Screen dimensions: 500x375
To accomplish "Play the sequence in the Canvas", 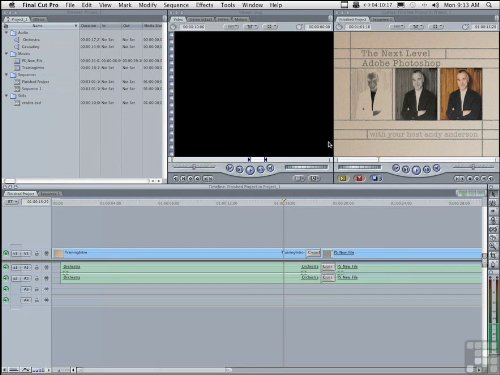I will (x=416, y=170).
